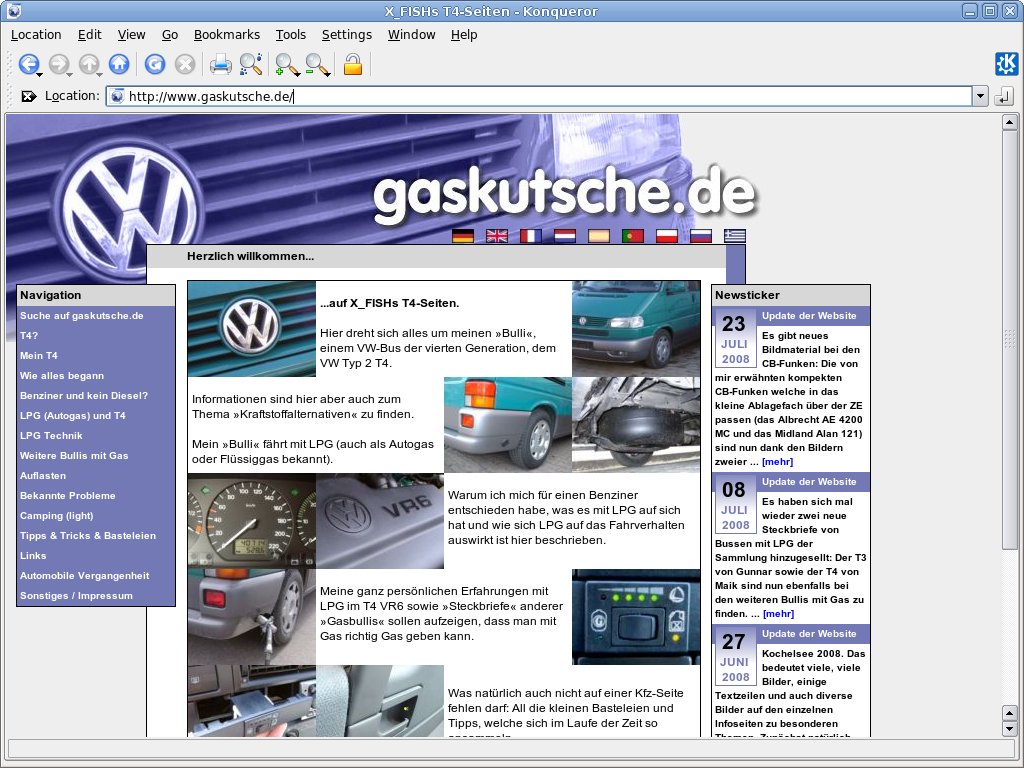
Task: Open the Go menu
Action: (x=170, y=35)
